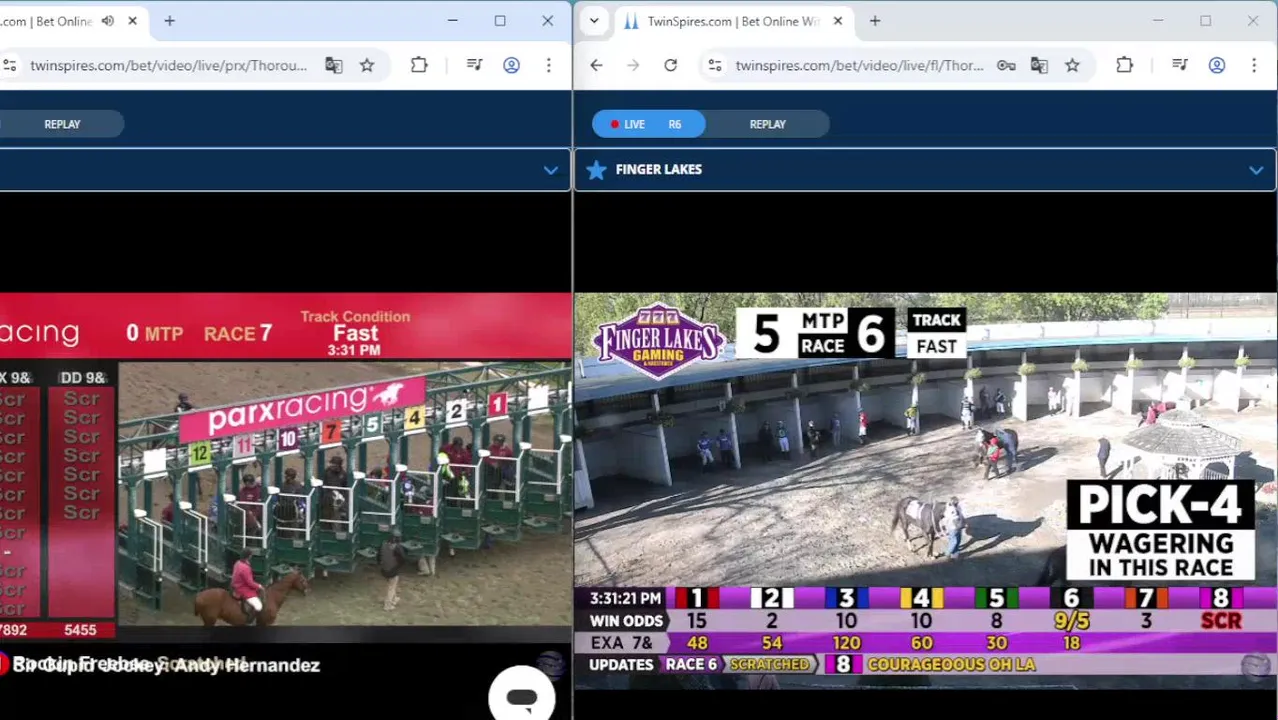The width and height of the screenshot is (1278, 720).
Task: Go back in right window
Action: pyautogui.click(x=596, y=65)
